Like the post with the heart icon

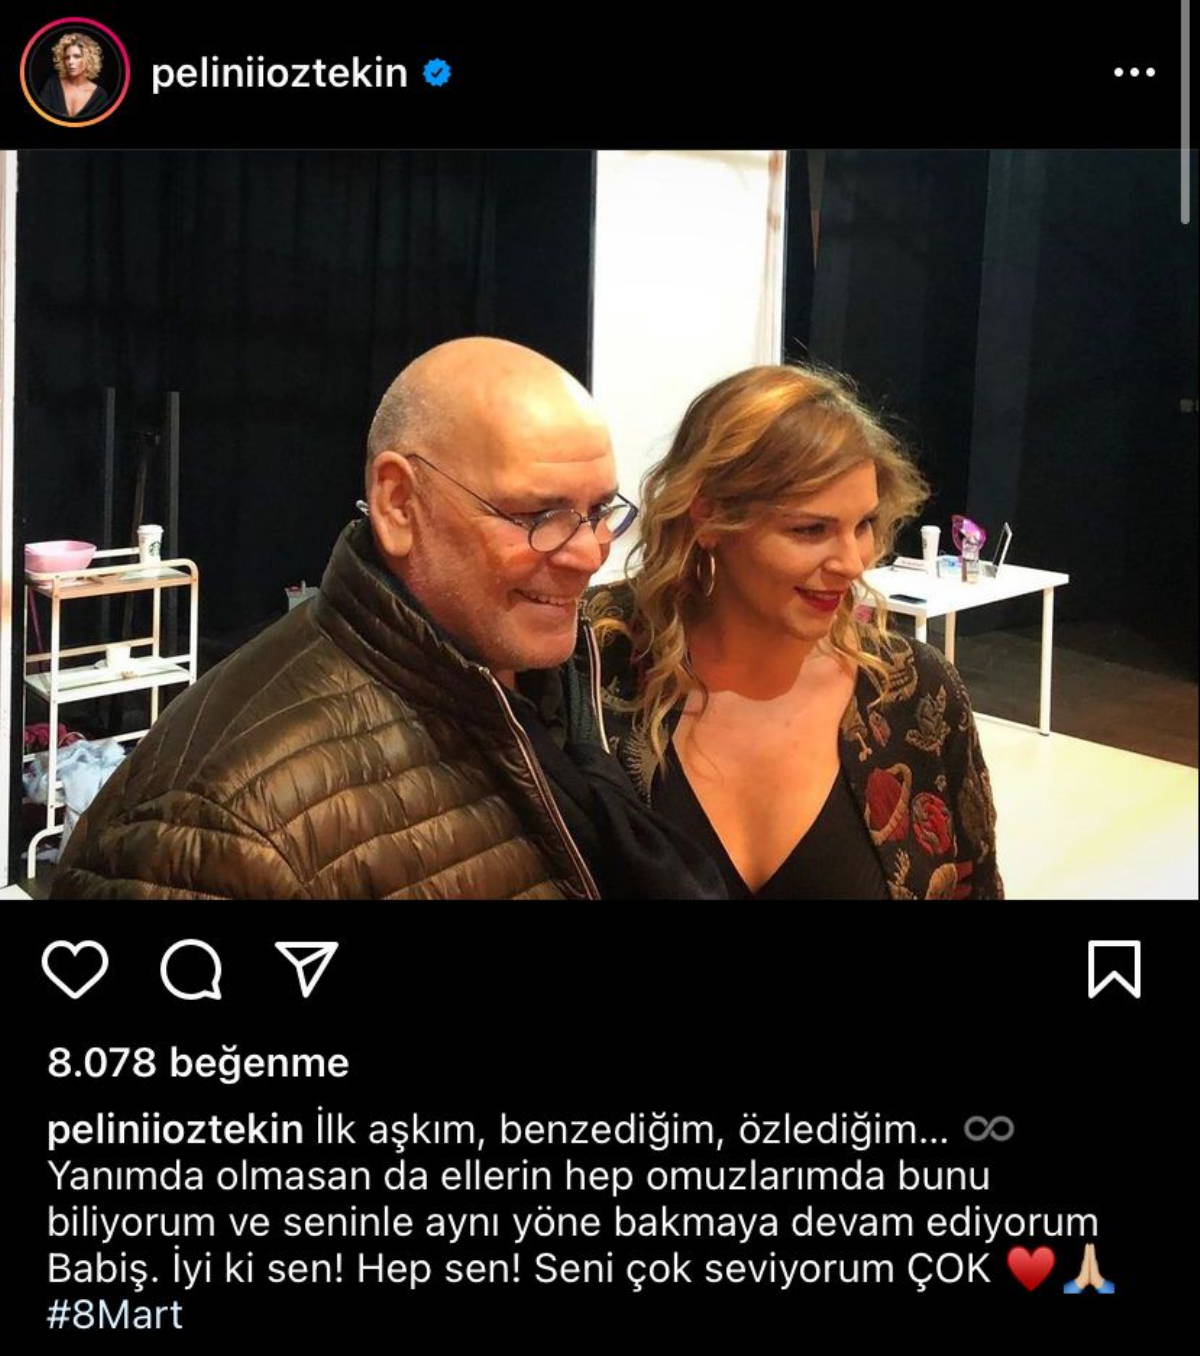point(75,969)
